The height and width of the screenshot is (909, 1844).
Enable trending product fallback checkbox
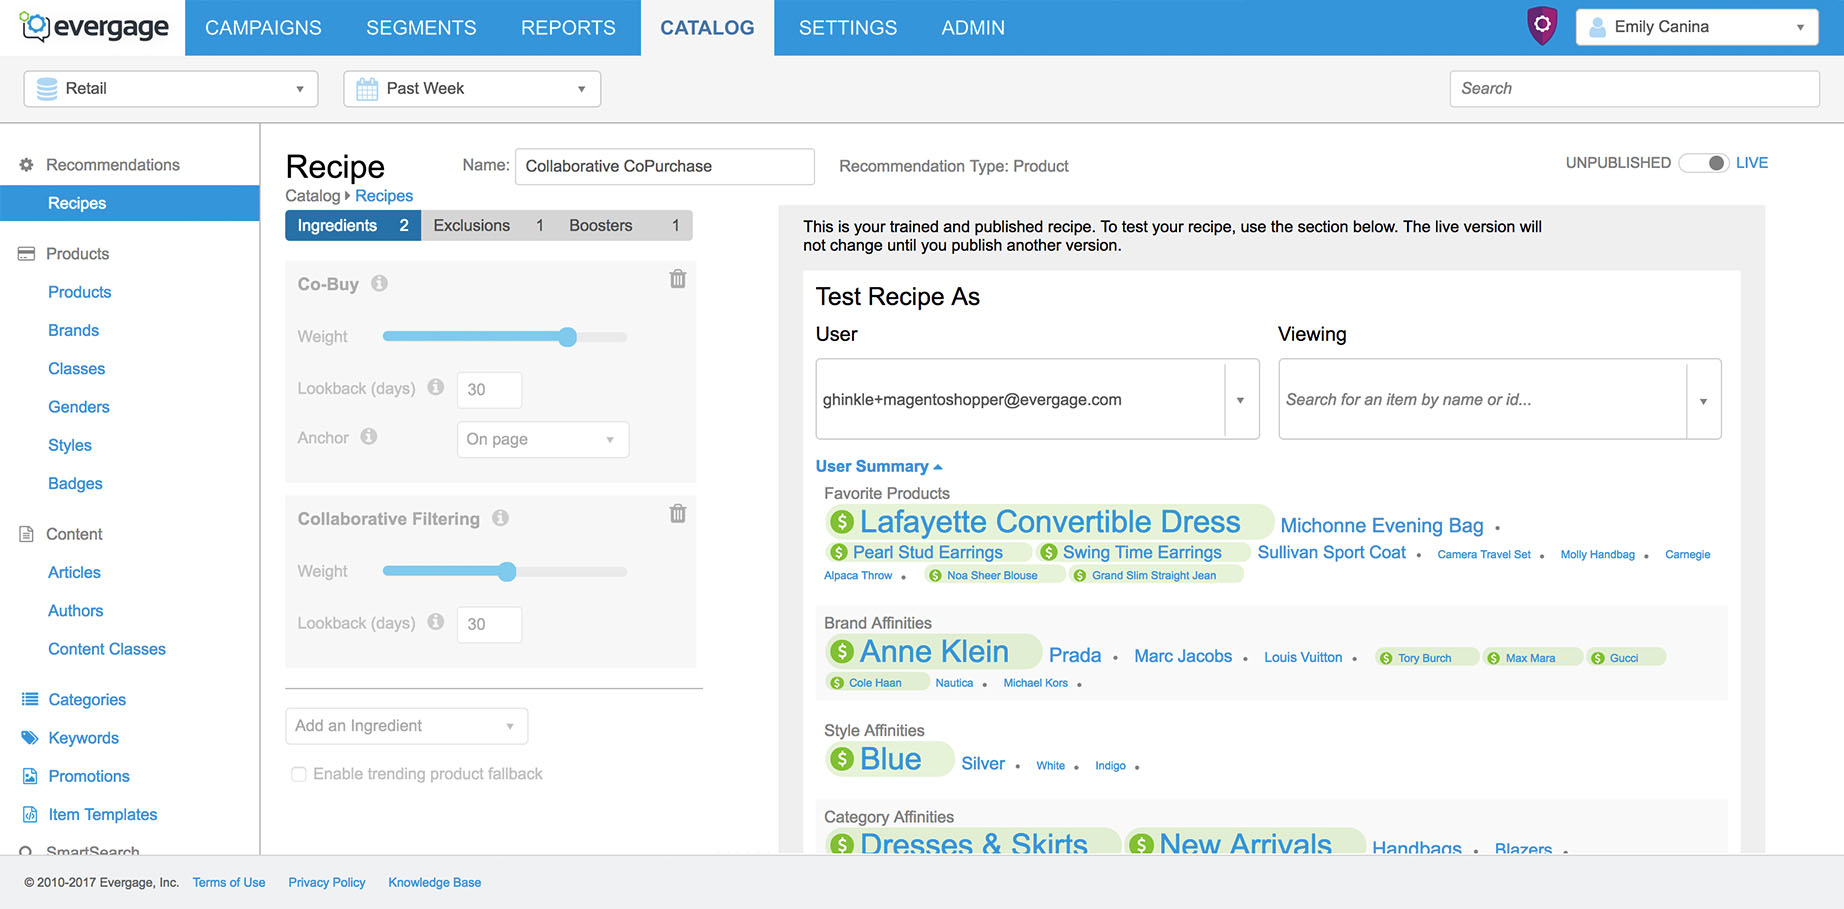(x=298, y=774)
